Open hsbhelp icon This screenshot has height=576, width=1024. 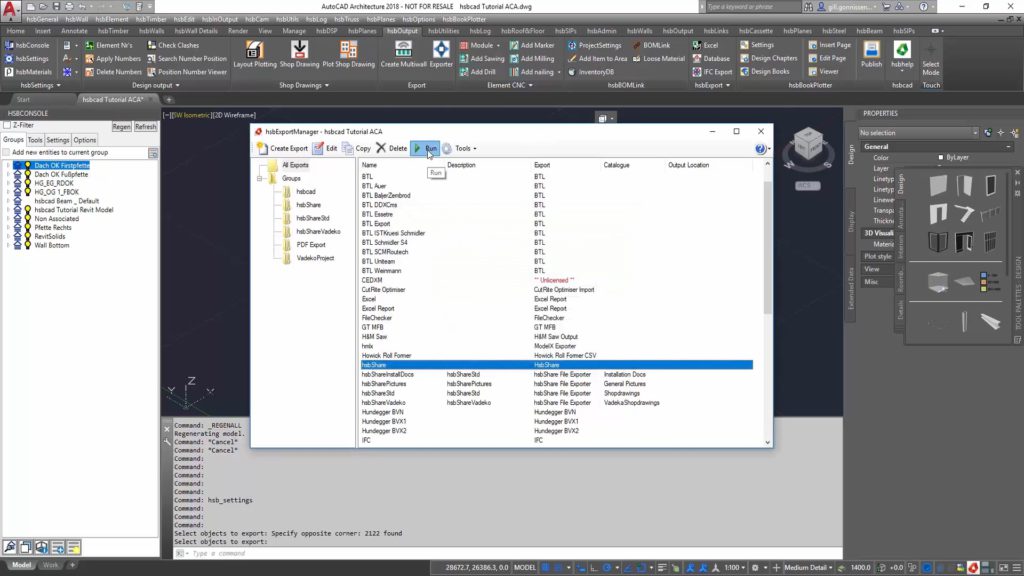coord(902,54)
